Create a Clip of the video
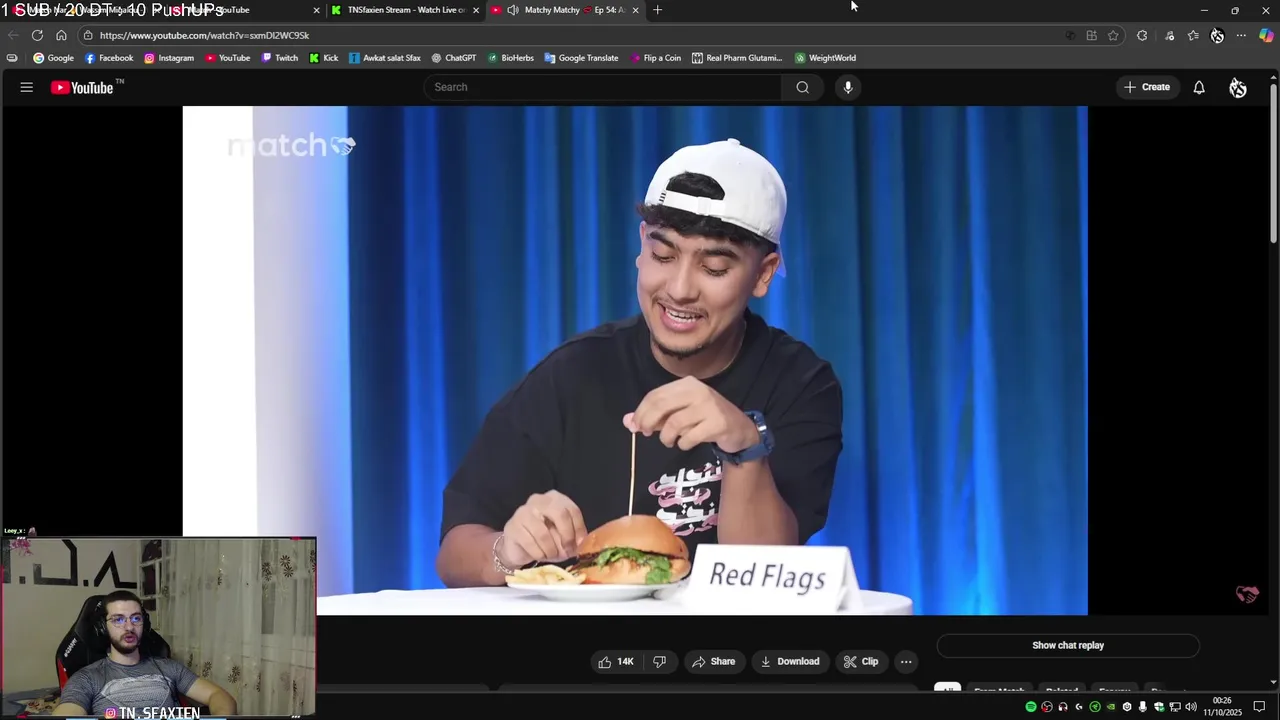This screenshot has width=1280, height=720. coord(861,661)
